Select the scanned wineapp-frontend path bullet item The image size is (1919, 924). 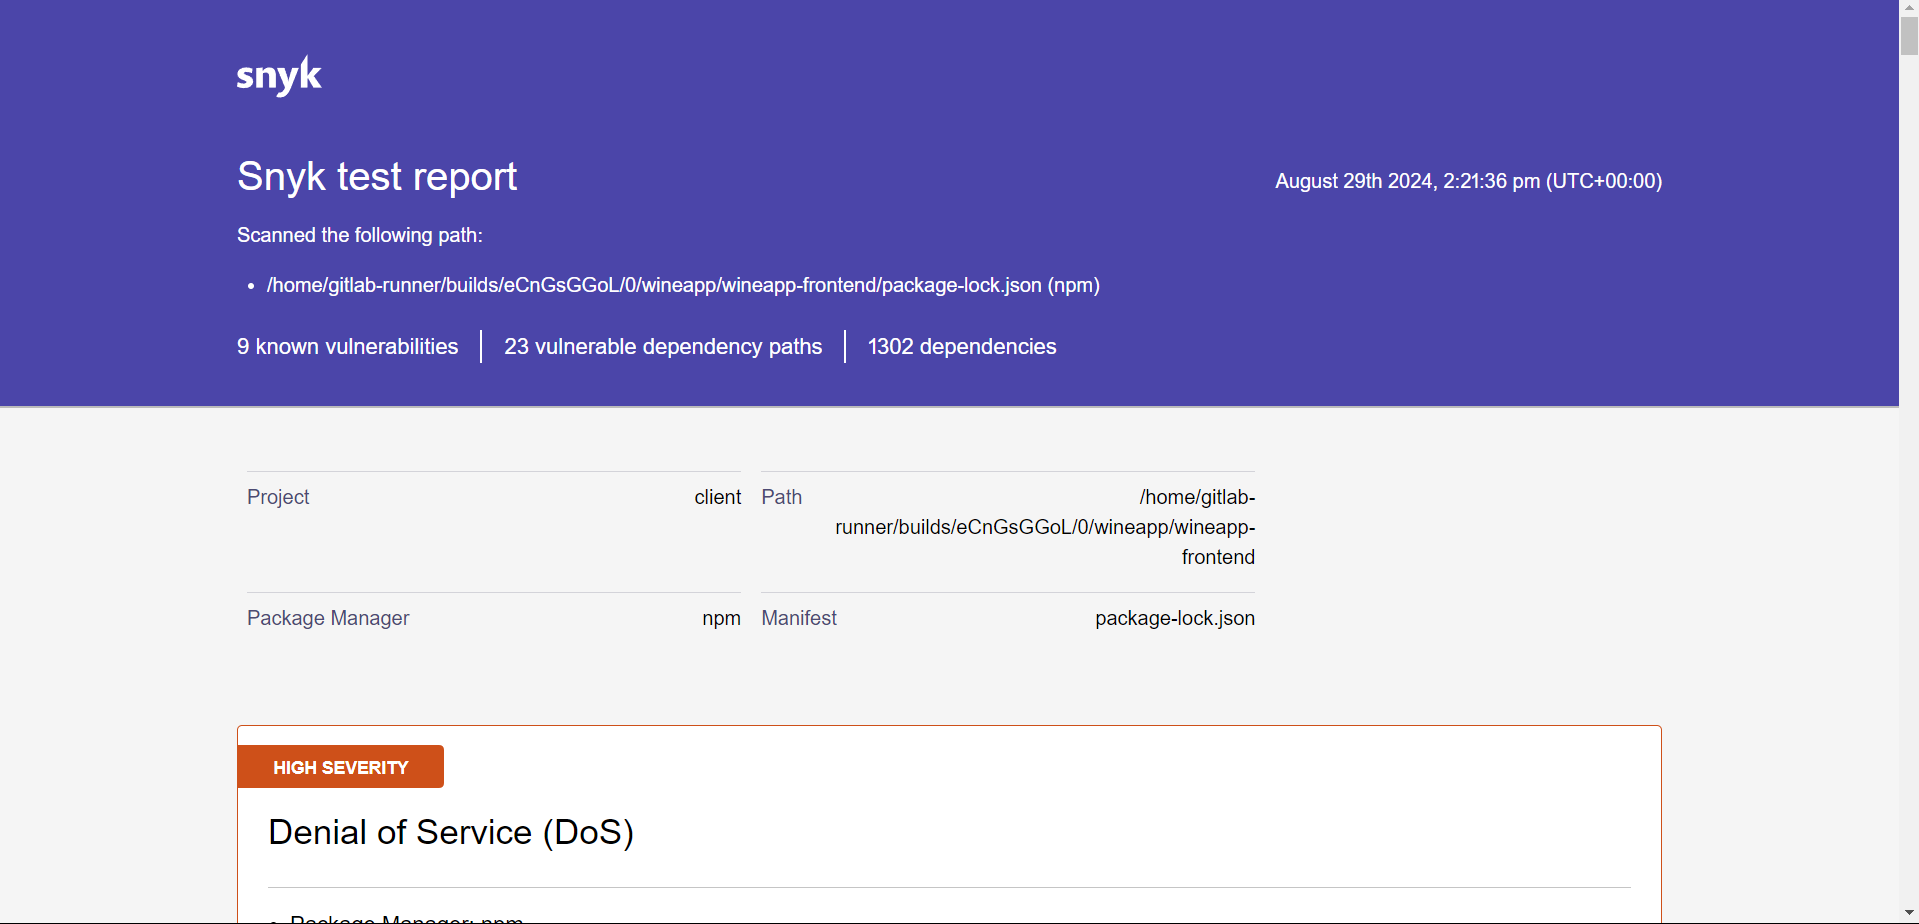point(683,285)
